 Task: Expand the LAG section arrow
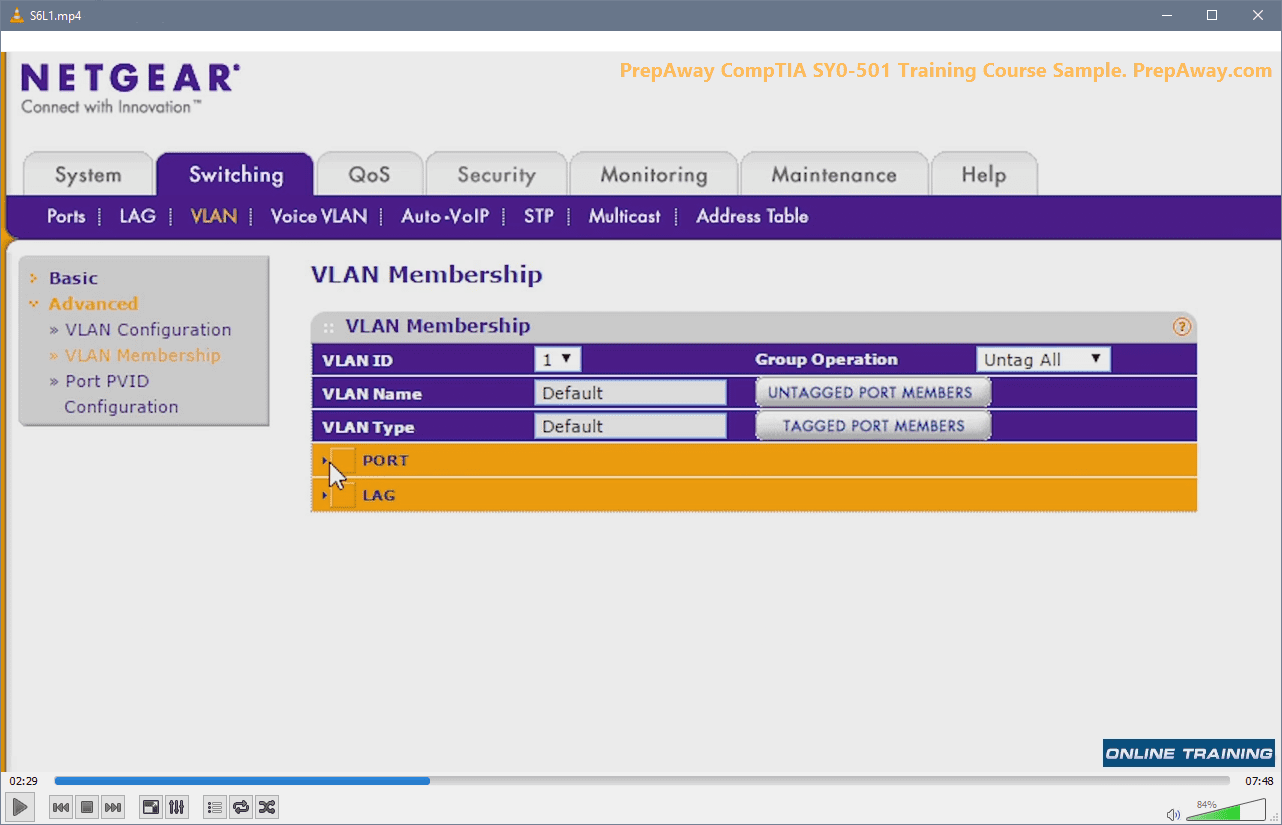point(326,495)
